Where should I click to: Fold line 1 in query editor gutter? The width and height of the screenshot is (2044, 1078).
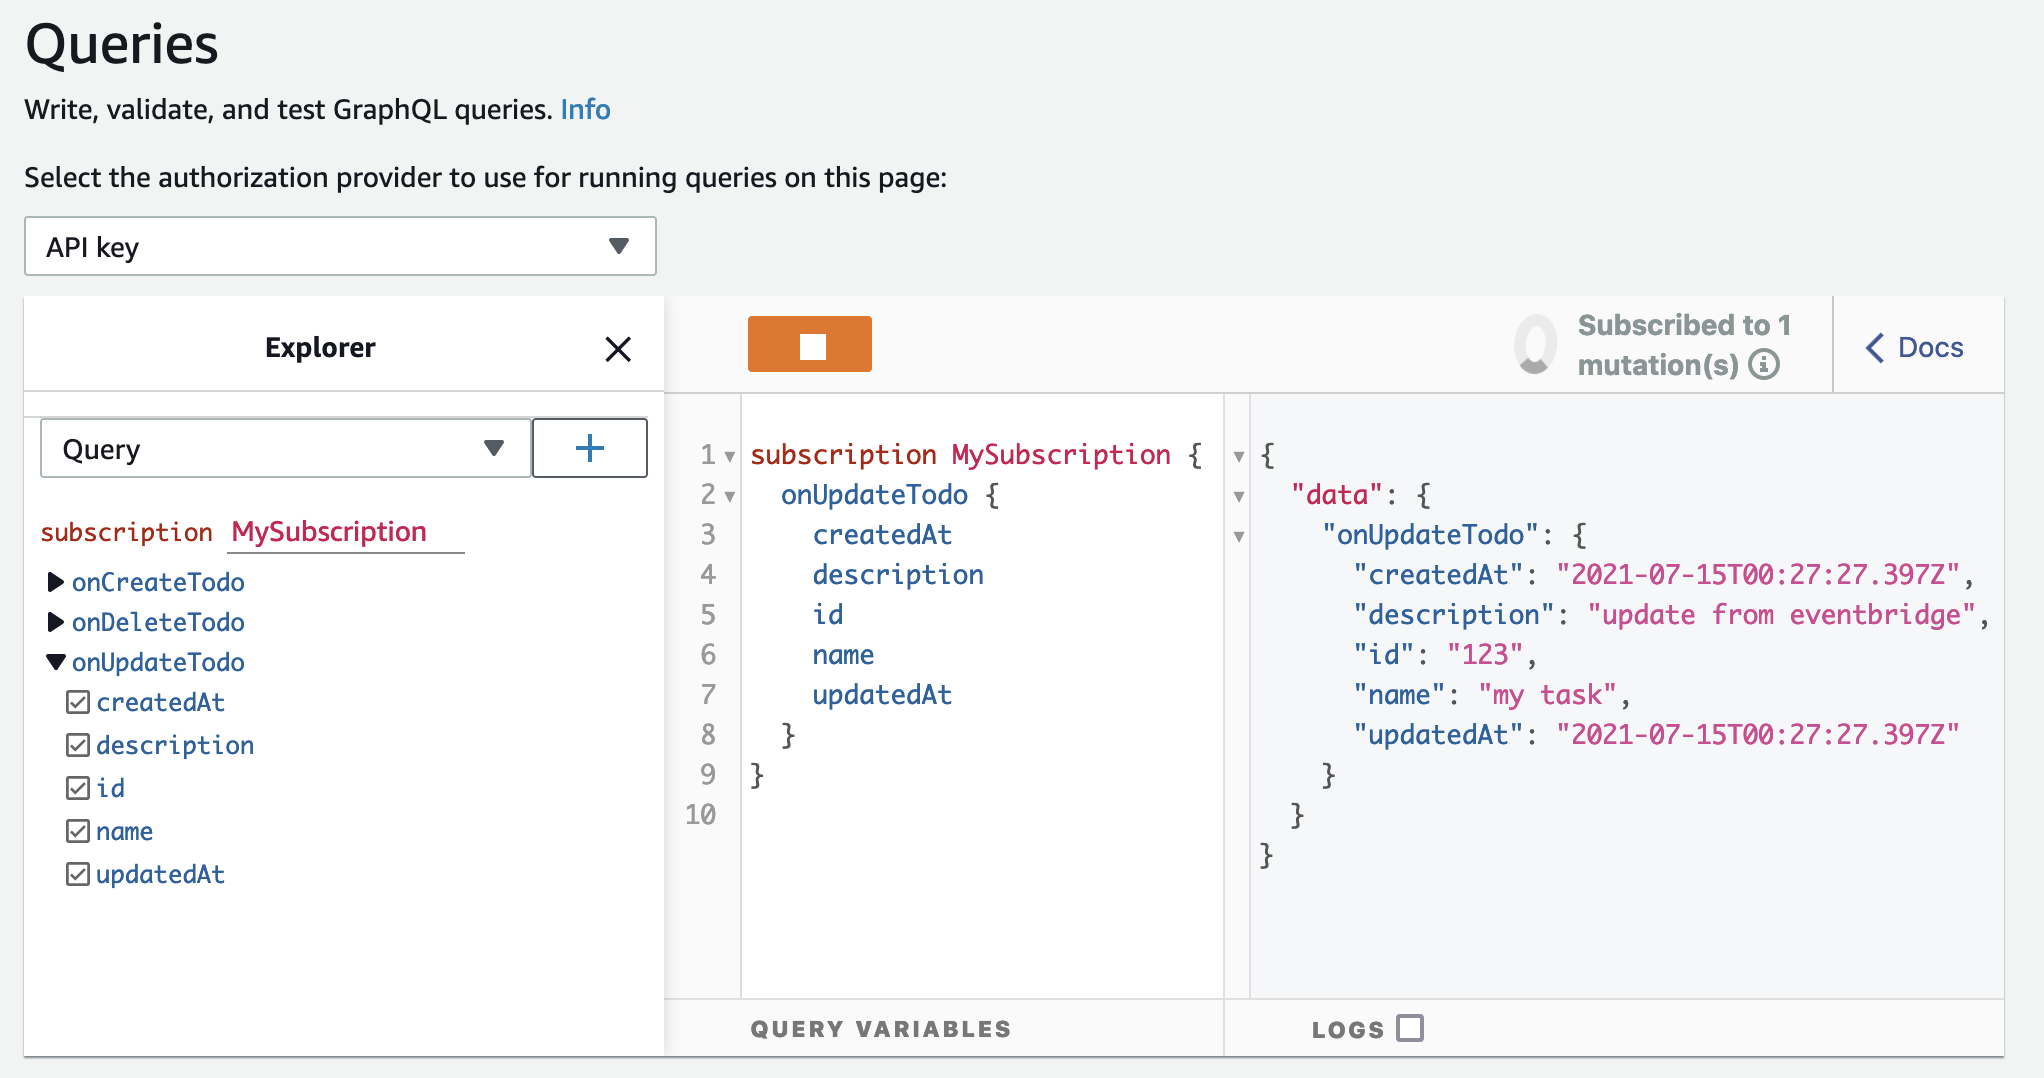[730, 456]
